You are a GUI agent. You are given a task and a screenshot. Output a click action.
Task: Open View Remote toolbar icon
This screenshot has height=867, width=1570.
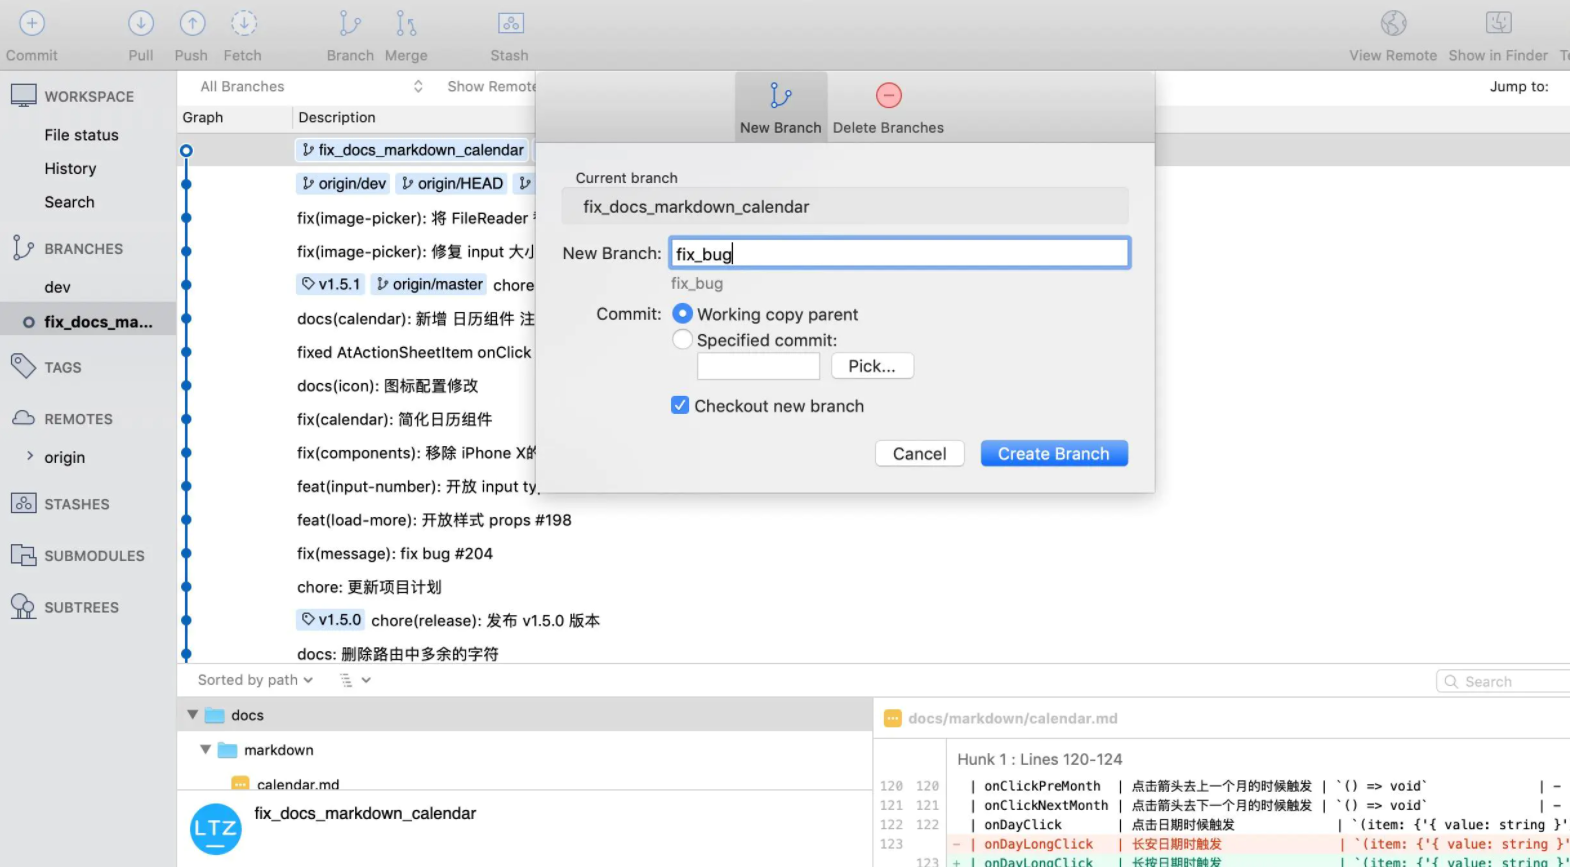1393,23
